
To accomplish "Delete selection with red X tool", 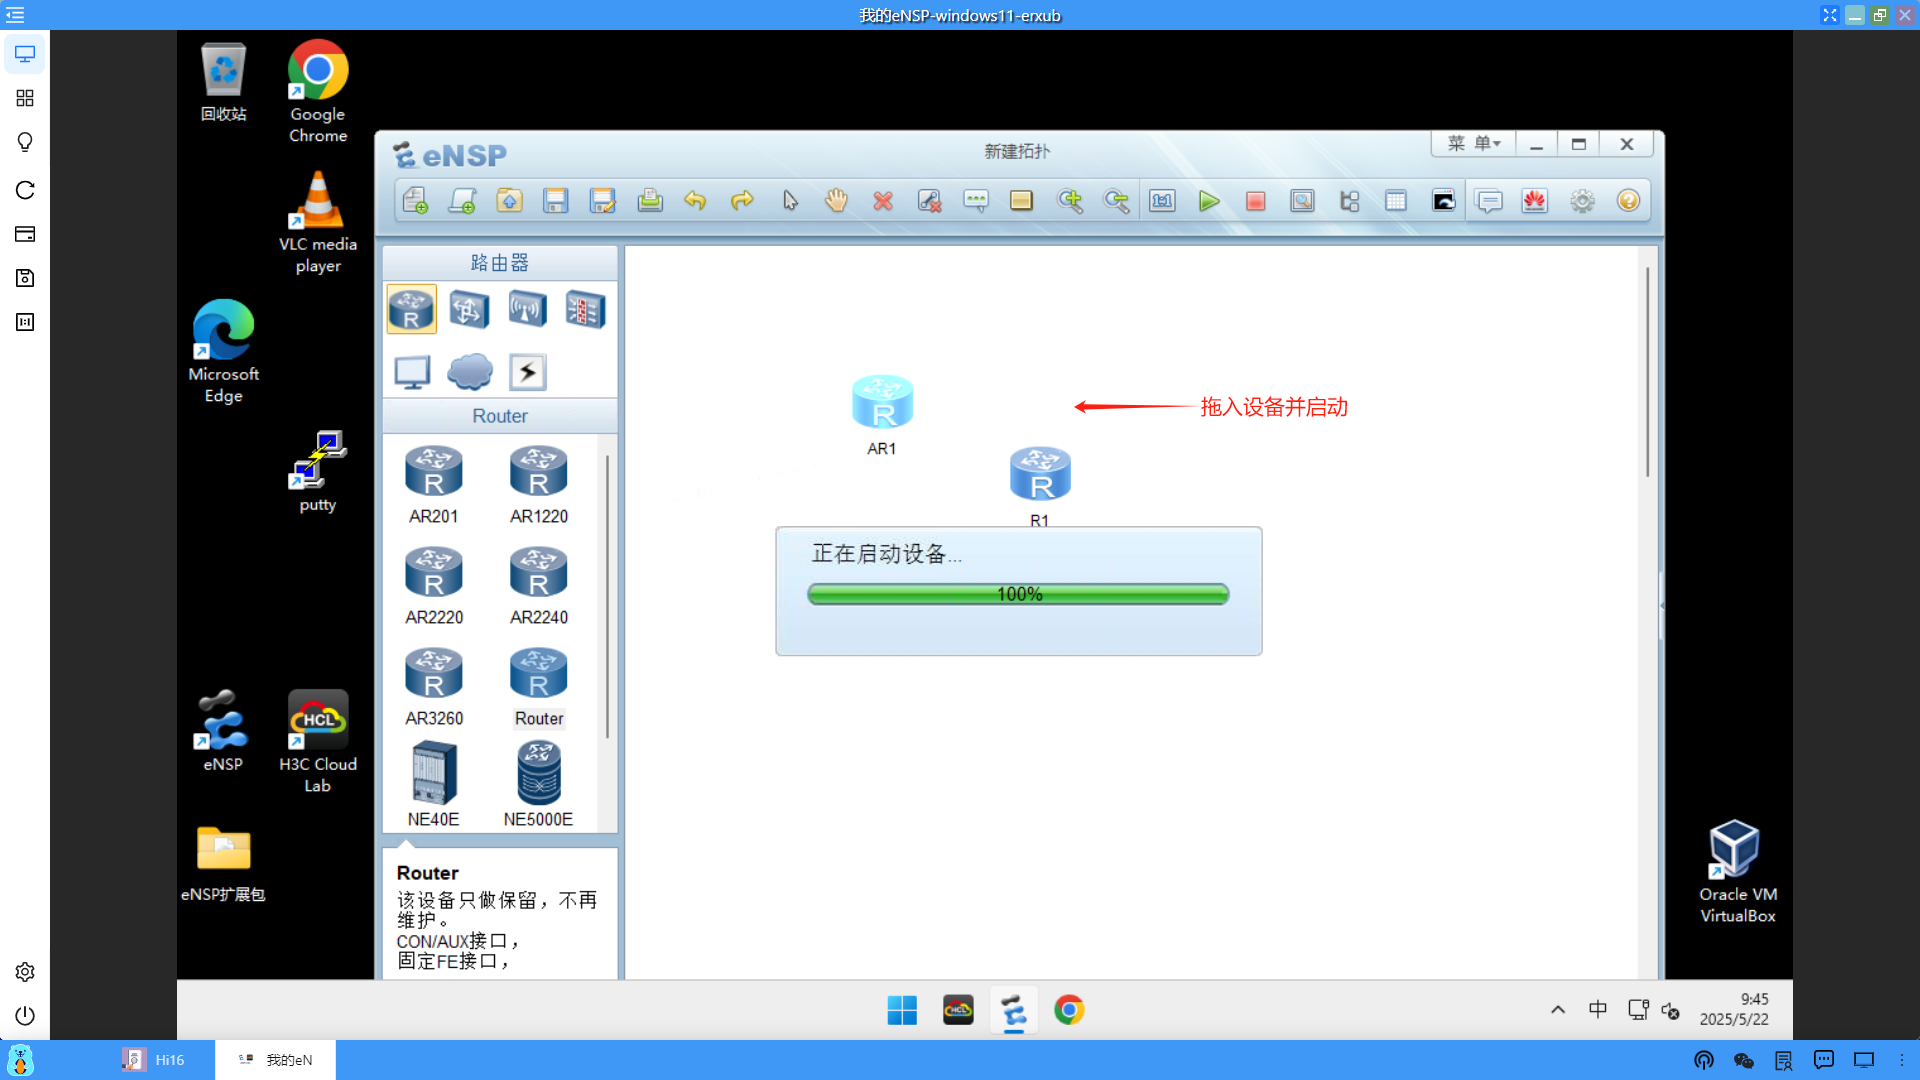I will coord(882,200).
